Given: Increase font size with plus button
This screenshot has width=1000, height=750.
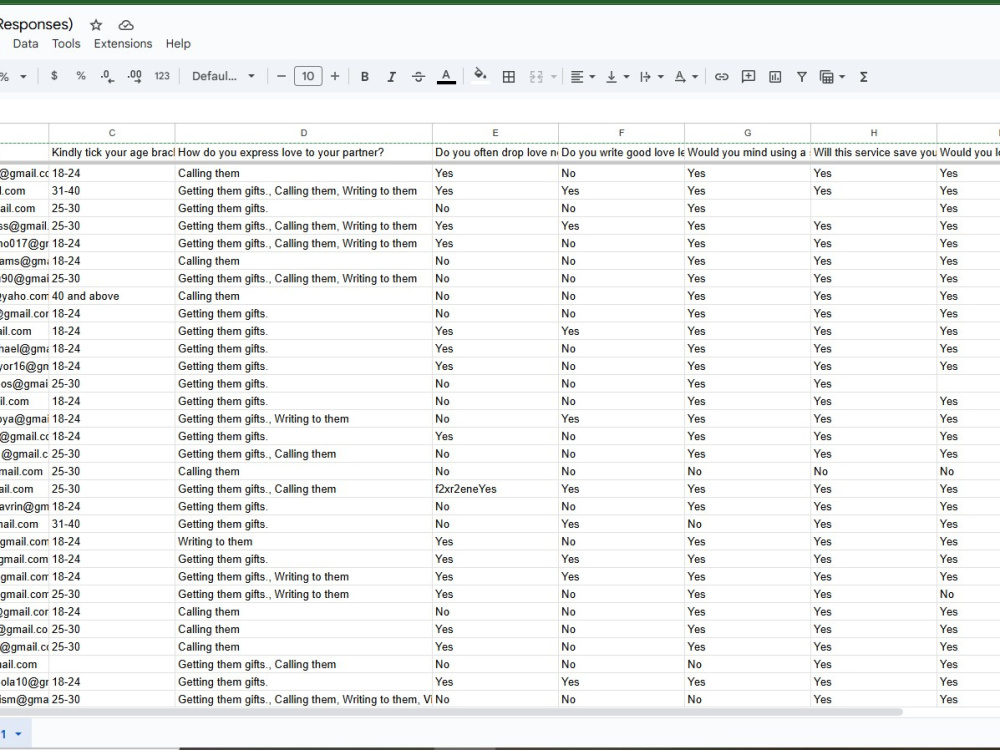Looking at the screenshot, I should 335,76.
